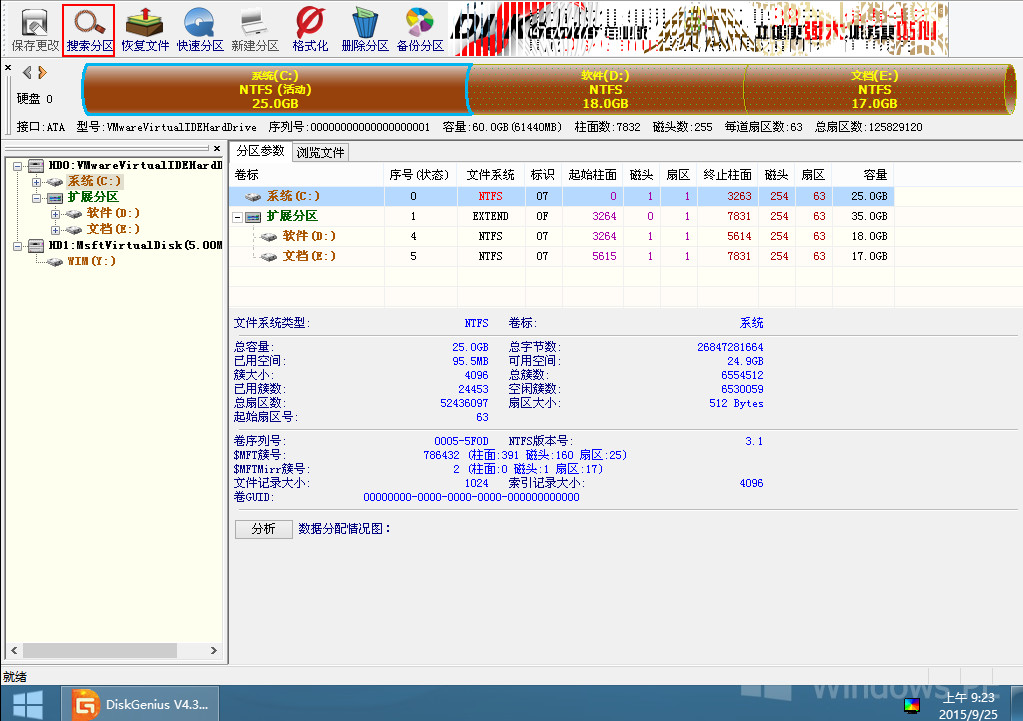Screen dimensions: 1023x721
Task: Close the left disk tree panel
Action: point(217,149)
